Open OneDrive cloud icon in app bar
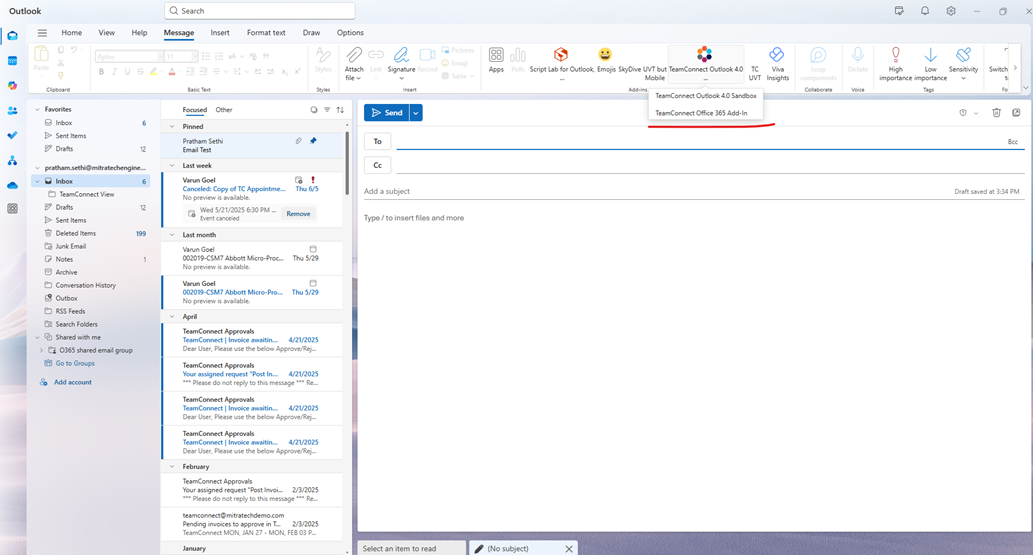 tap(13, 185)
